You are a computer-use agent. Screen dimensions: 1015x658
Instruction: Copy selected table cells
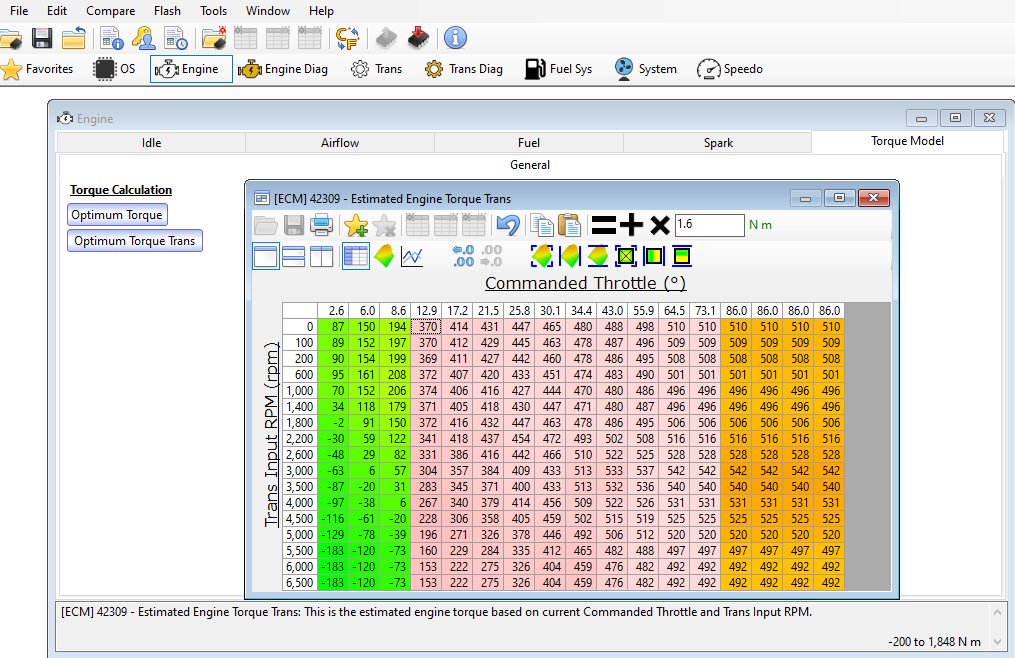[x=541, y=225]
